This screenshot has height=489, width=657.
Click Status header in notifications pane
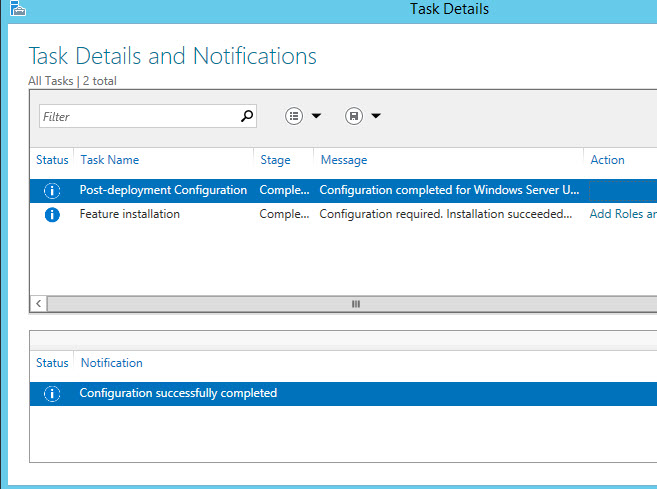[52, 362]
